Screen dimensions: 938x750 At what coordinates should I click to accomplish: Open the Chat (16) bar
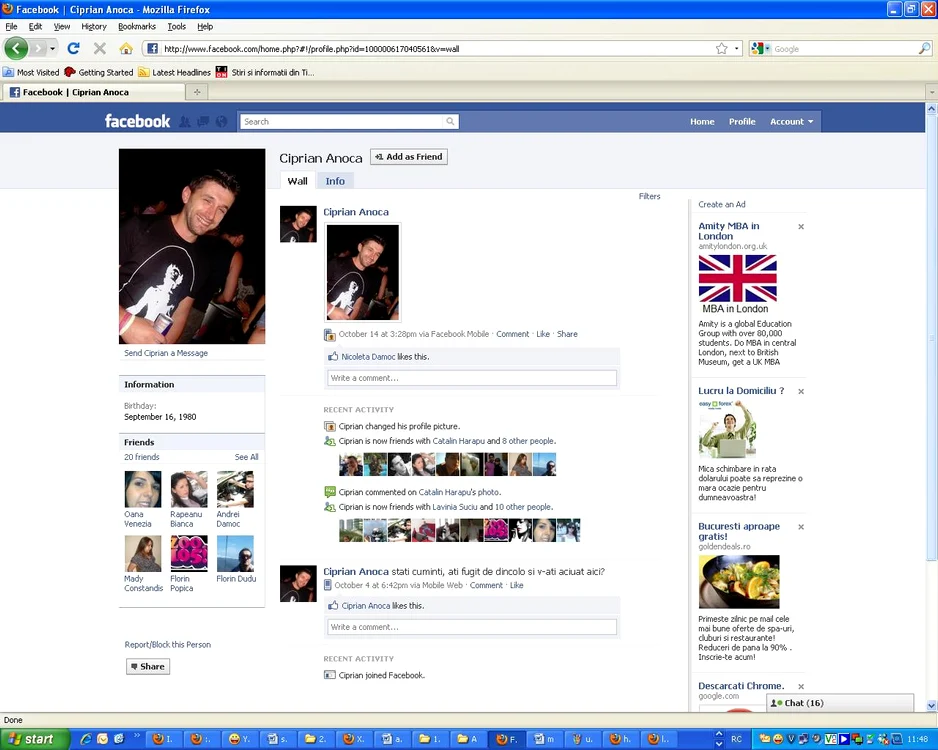(x=840, y=703)
